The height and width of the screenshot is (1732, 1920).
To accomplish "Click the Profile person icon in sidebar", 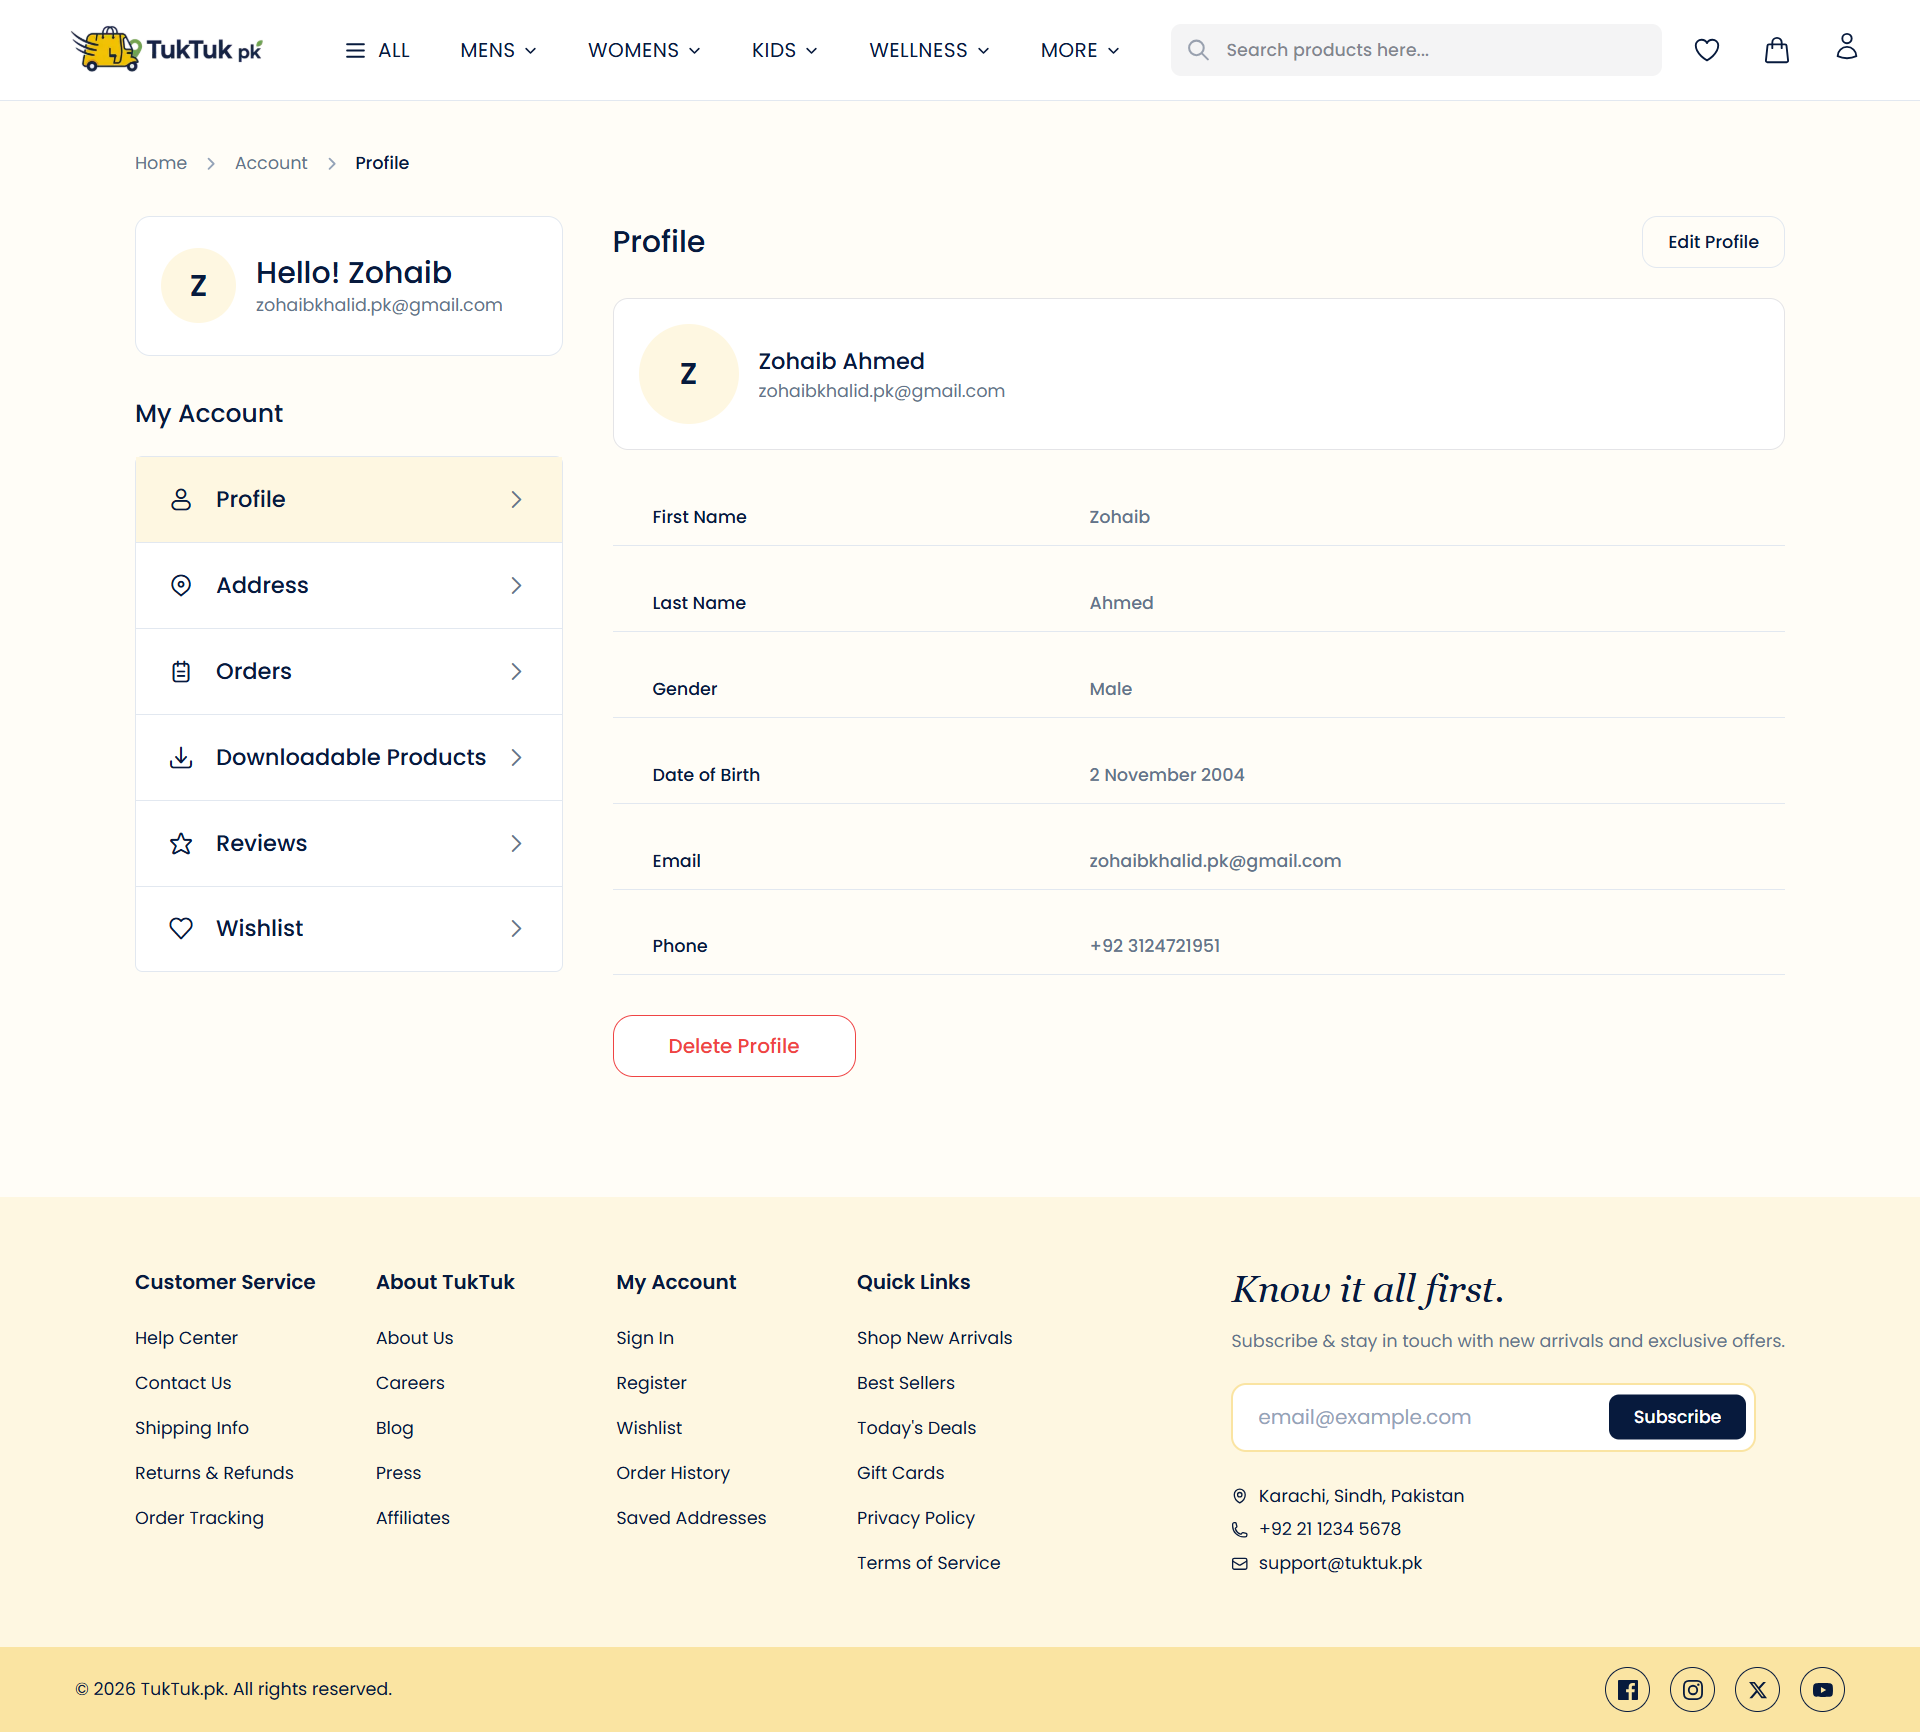I will (x=181, y=499).
